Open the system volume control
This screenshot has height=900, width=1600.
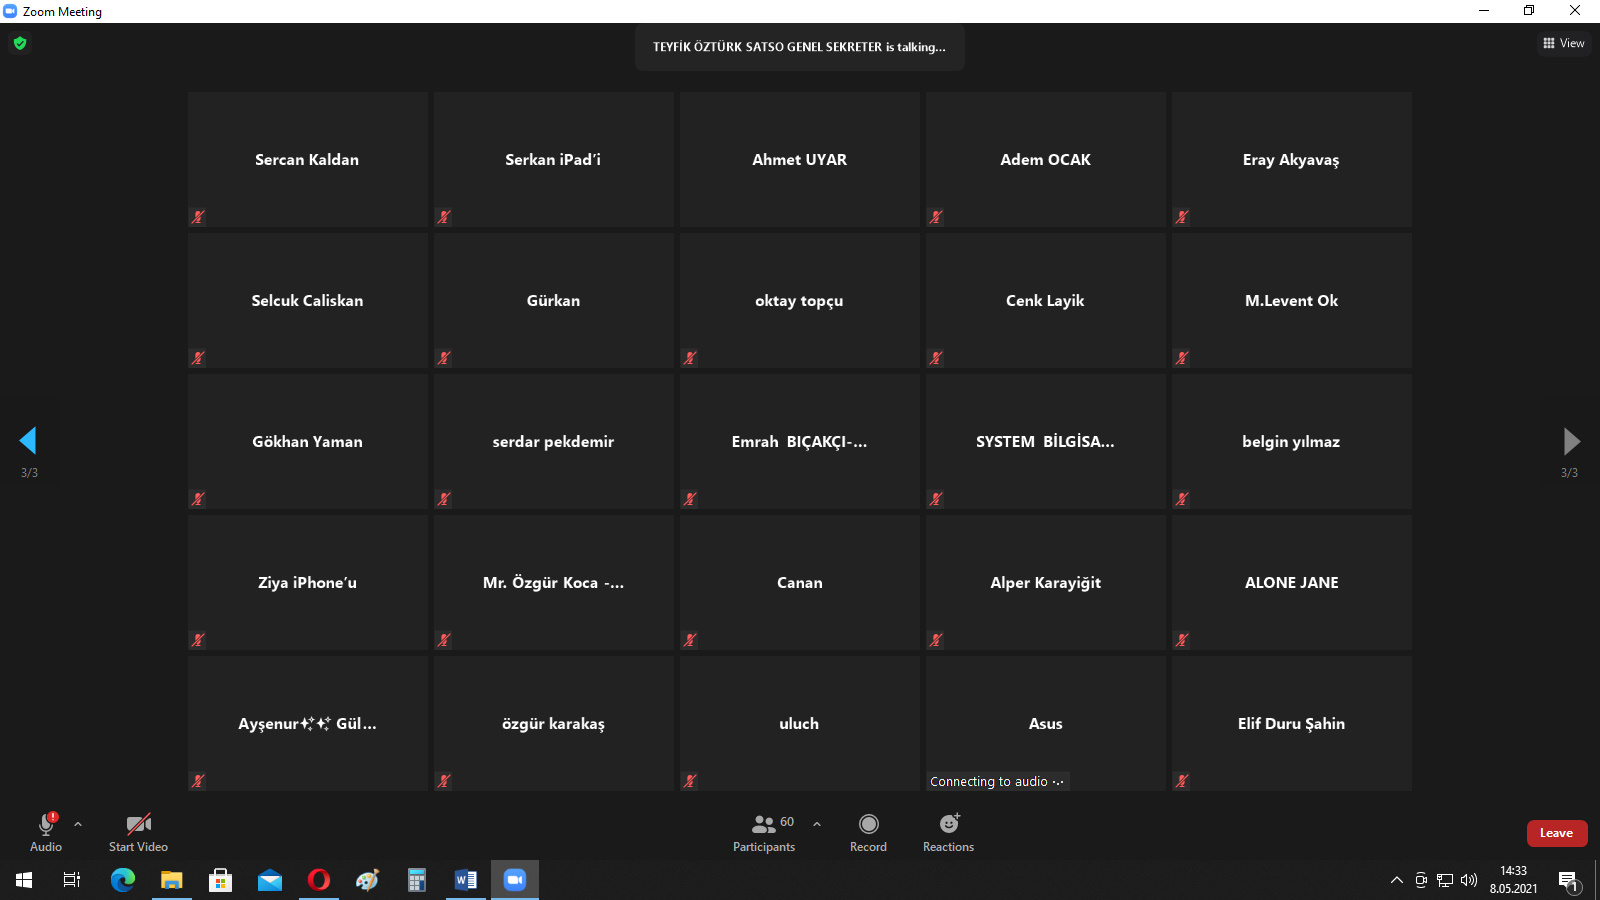1469,880
